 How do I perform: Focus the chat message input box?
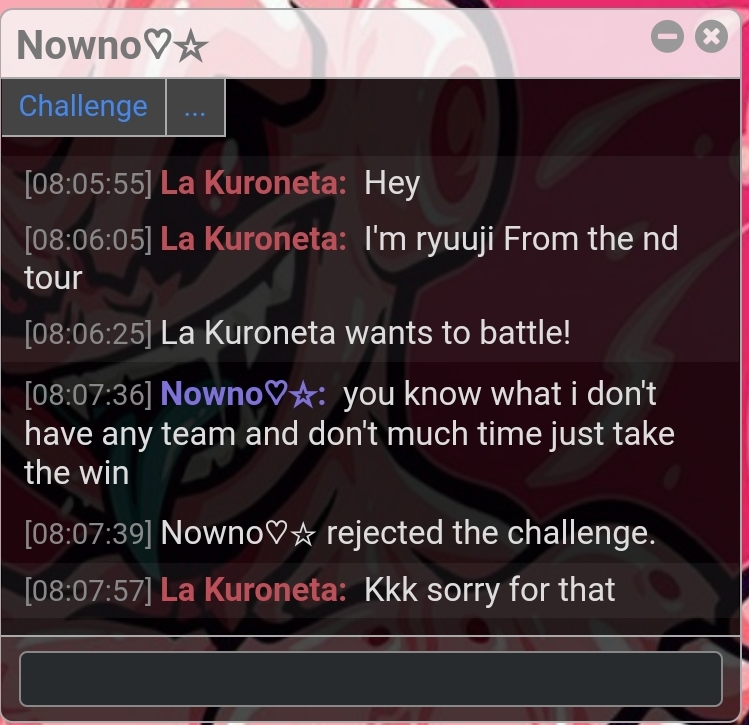[371, 678]
